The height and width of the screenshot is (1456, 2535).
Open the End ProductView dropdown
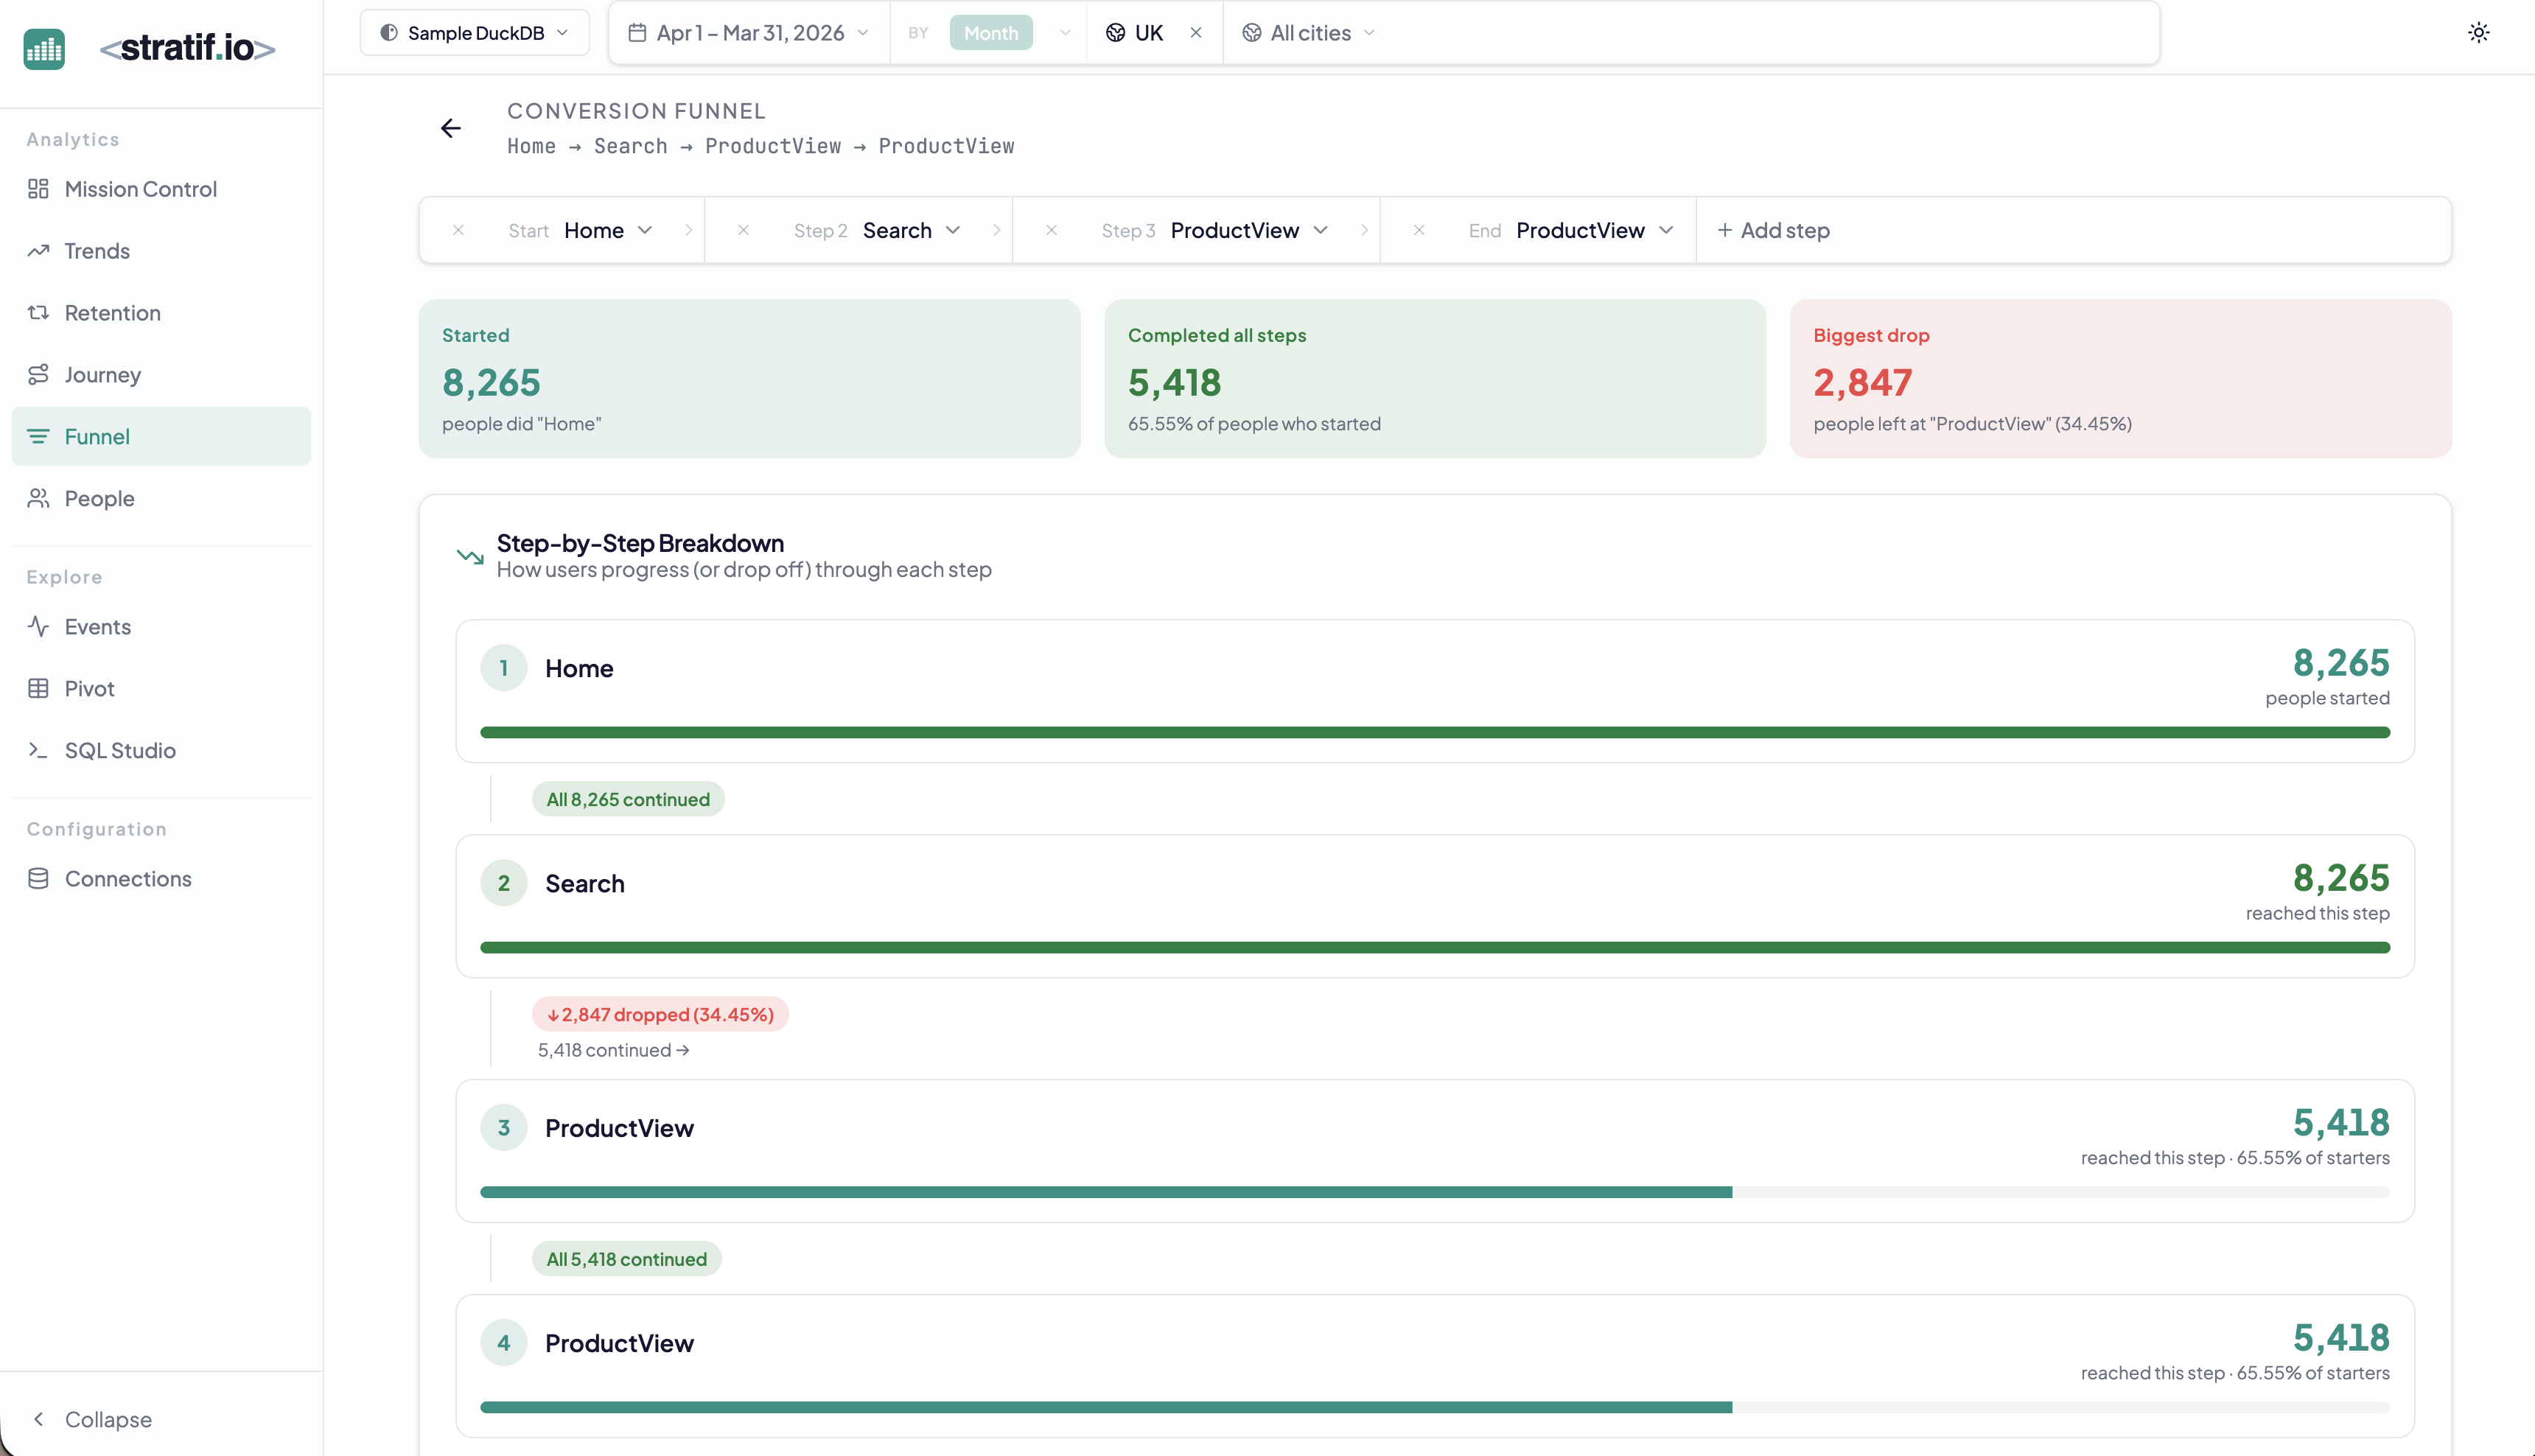tap(1594, 230)
